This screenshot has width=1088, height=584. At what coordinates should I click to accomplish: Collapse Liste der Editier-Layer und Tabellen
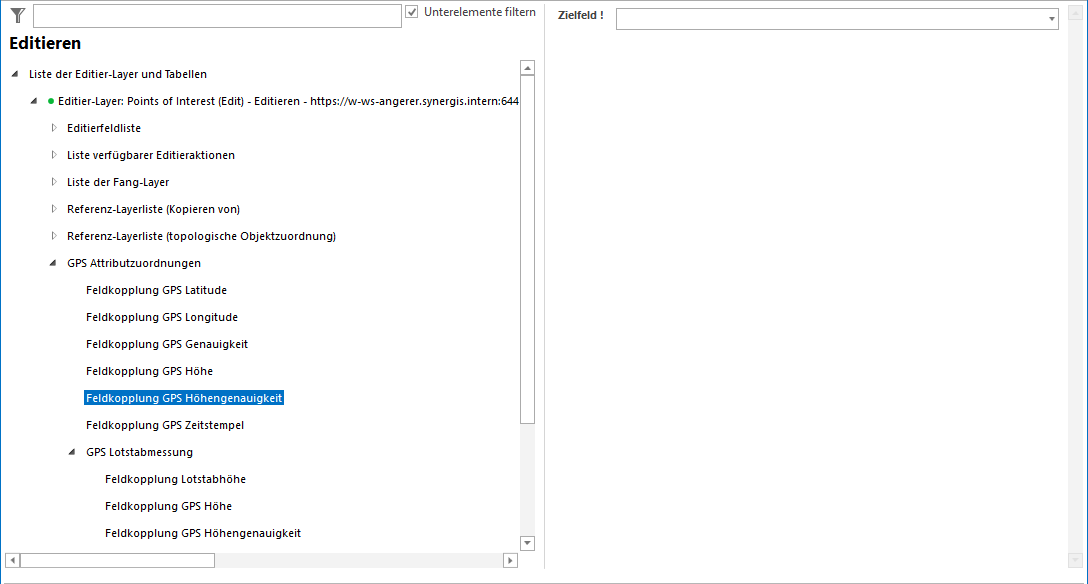point(15,74)
